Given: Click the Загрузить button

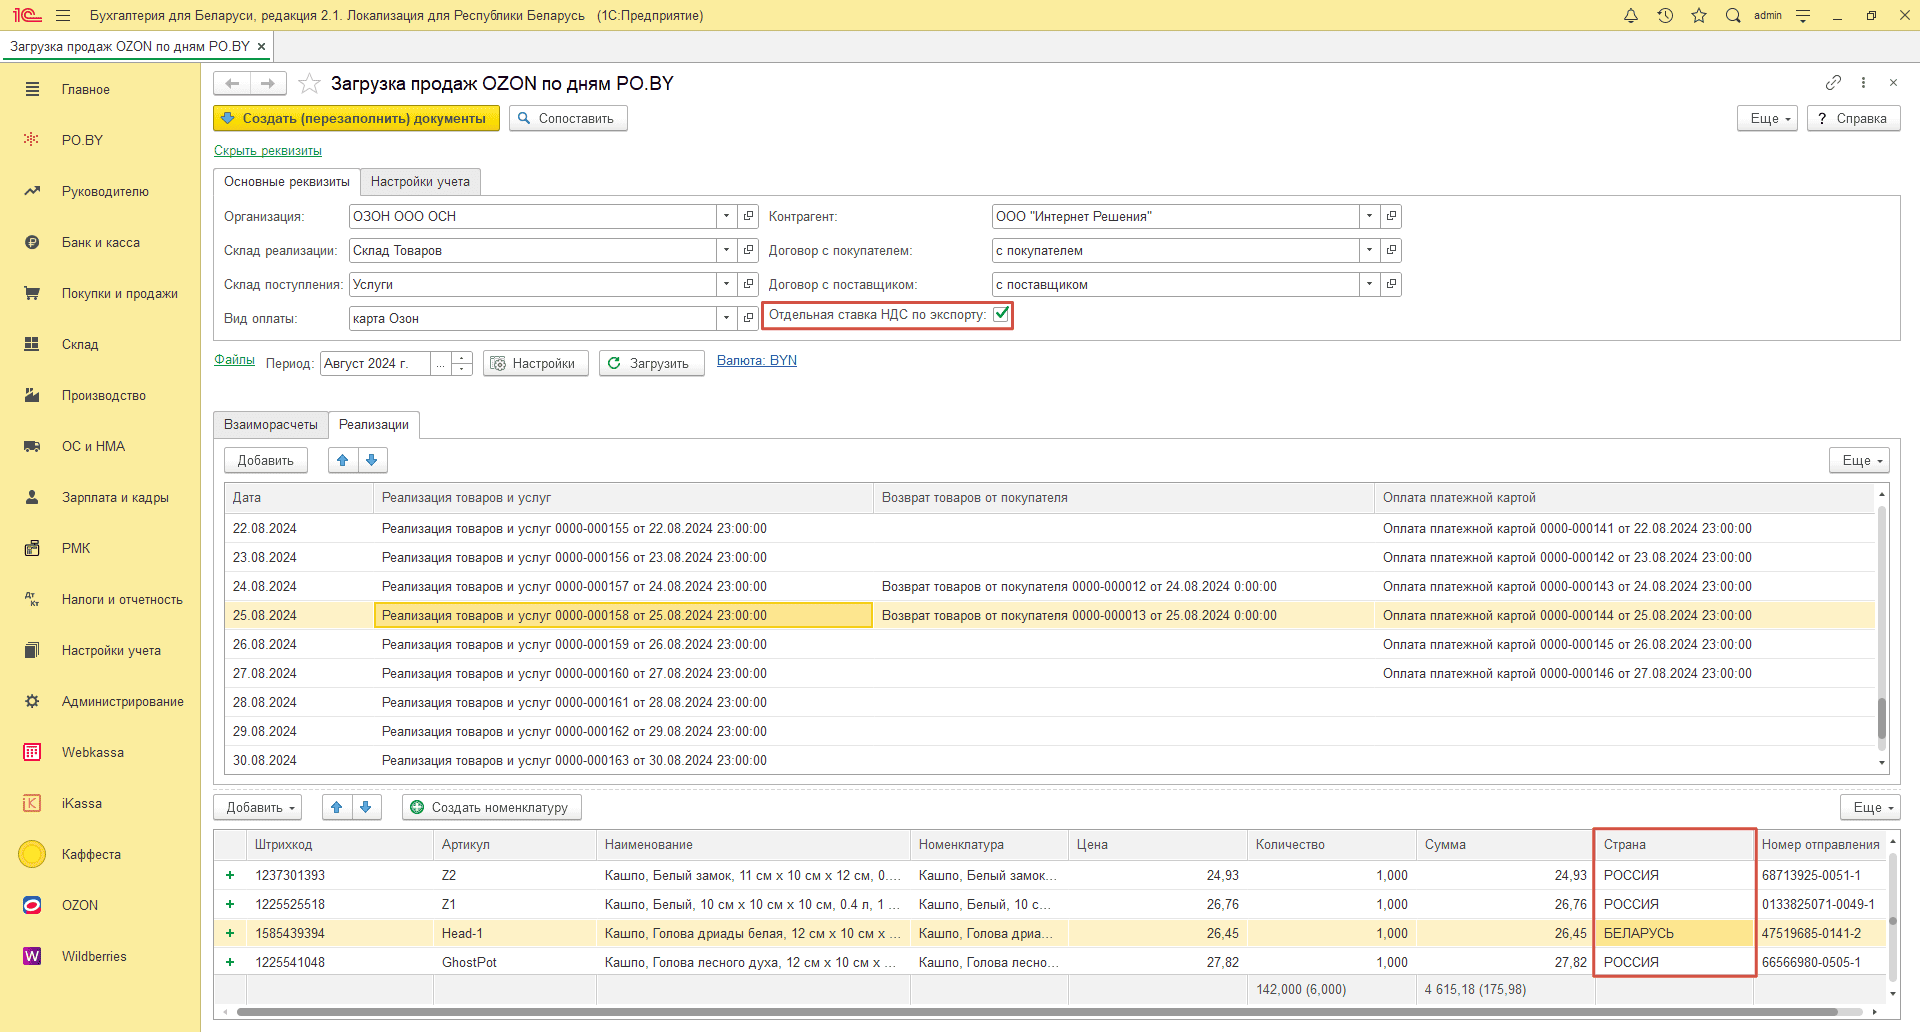Looking at the screenshot, I should click(x=652, y=363).
